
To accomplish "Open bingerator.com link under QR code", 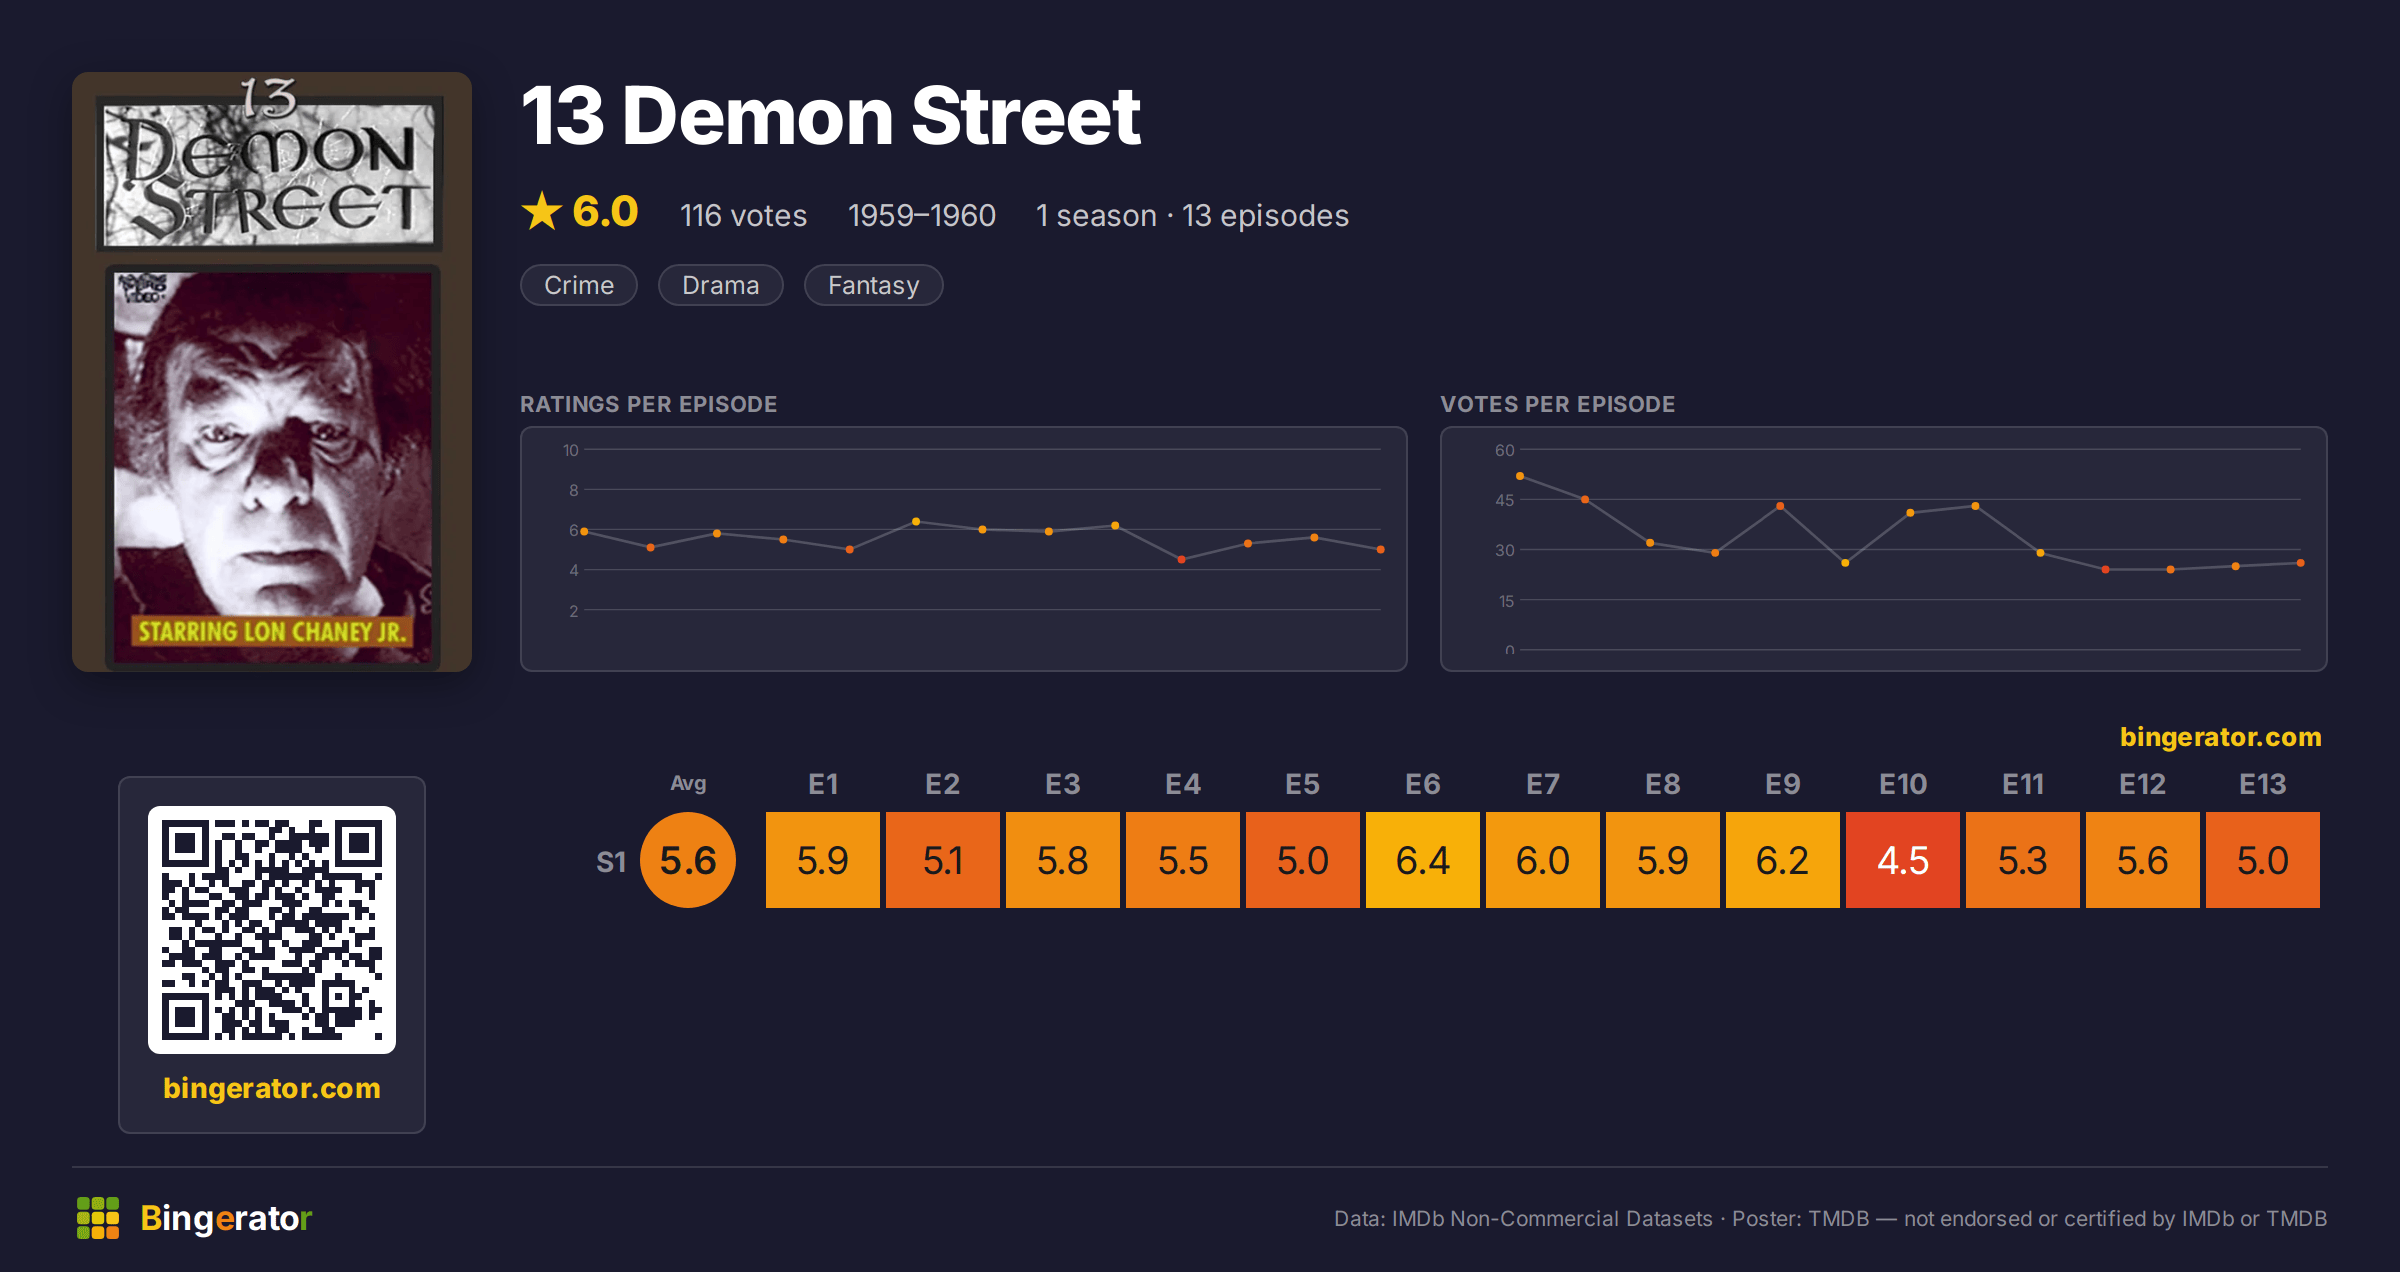I will pos(272,1088).
